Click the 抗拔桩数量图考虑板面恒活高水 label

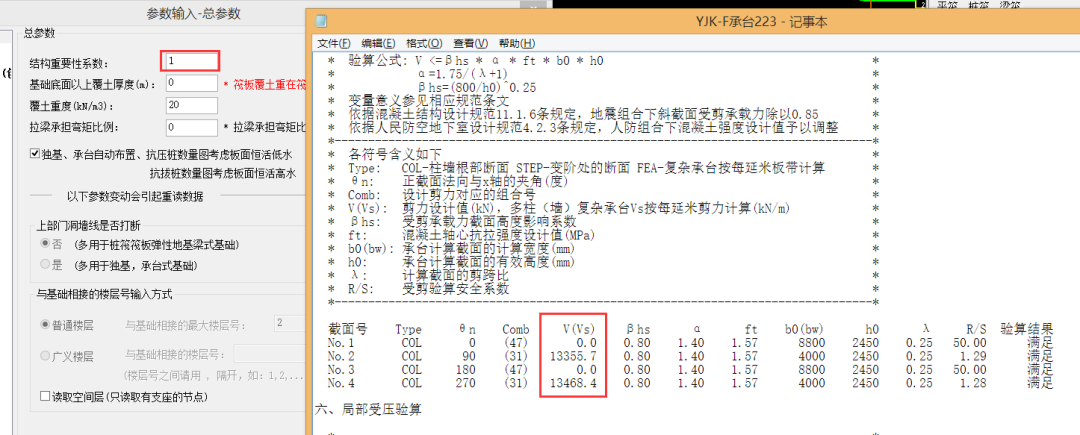pos(223,173)
